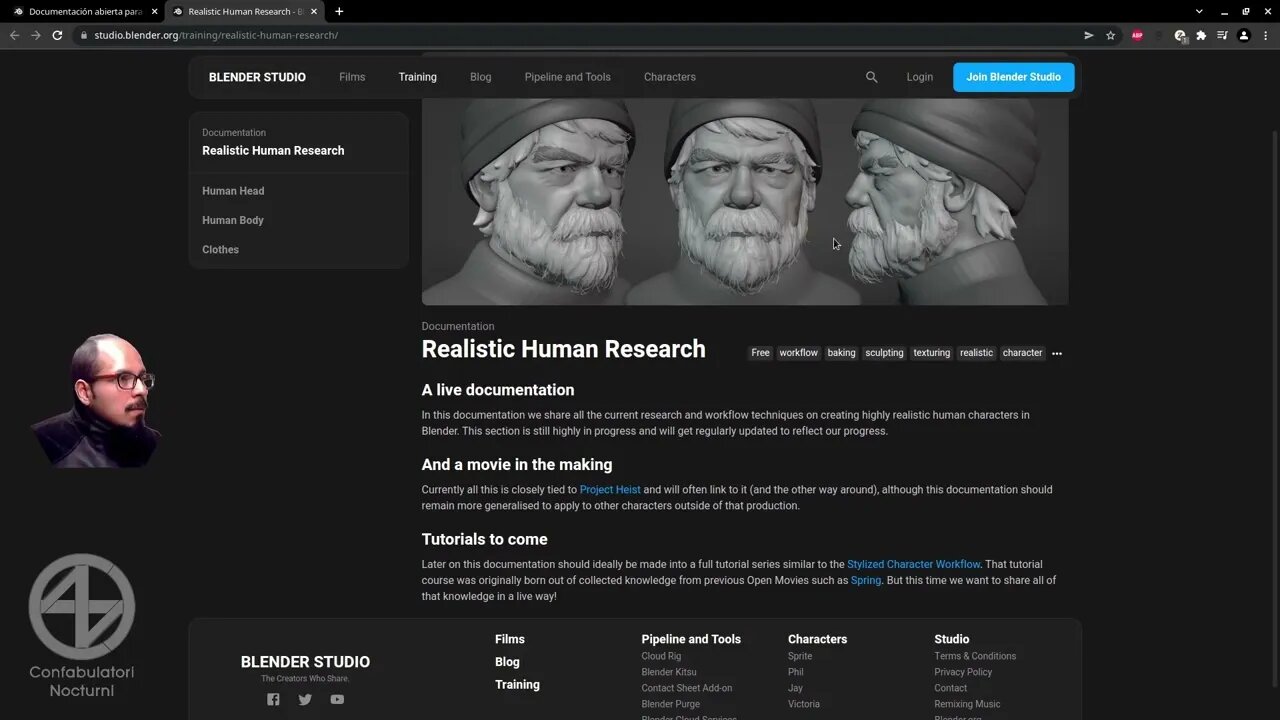
Task: Open footer Training link
Action: tap(517, 685)
